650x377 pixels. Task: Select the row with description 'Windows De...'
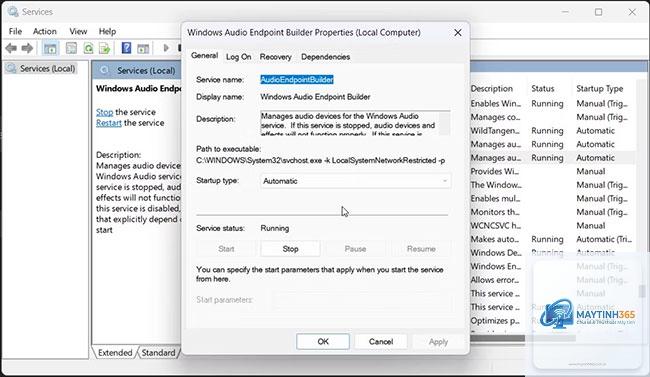[x=553, y=253]
